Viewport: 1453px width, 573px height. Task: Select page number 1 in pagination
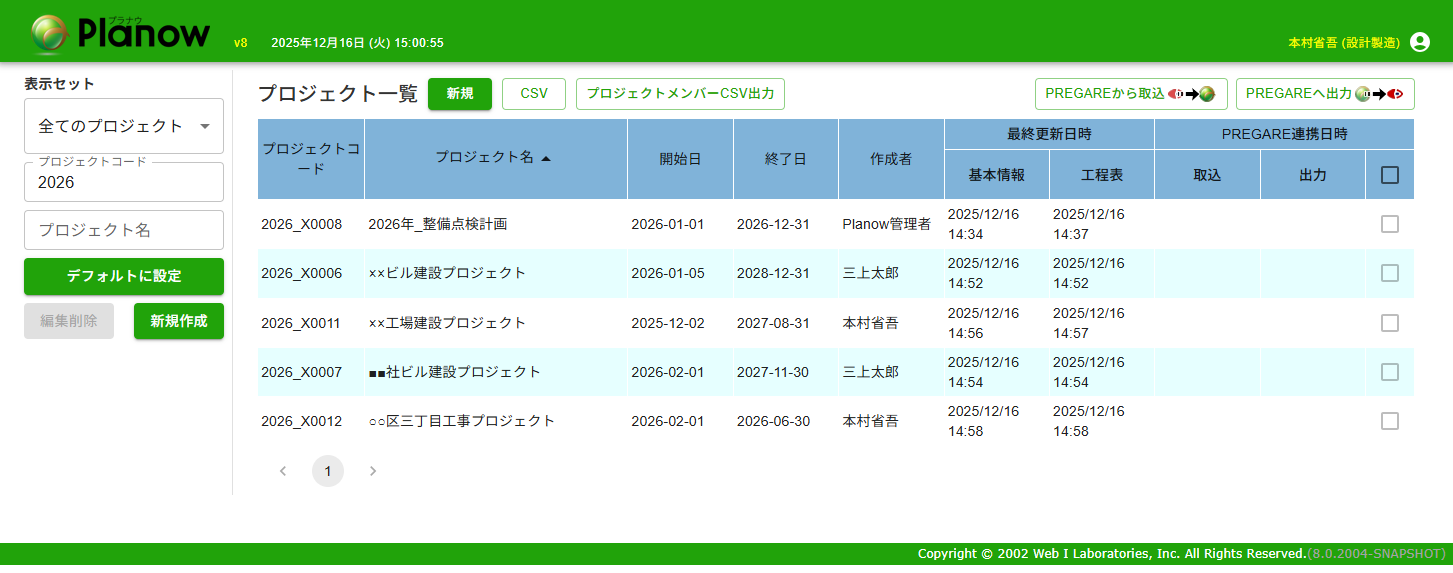click(x=328, y=471)
